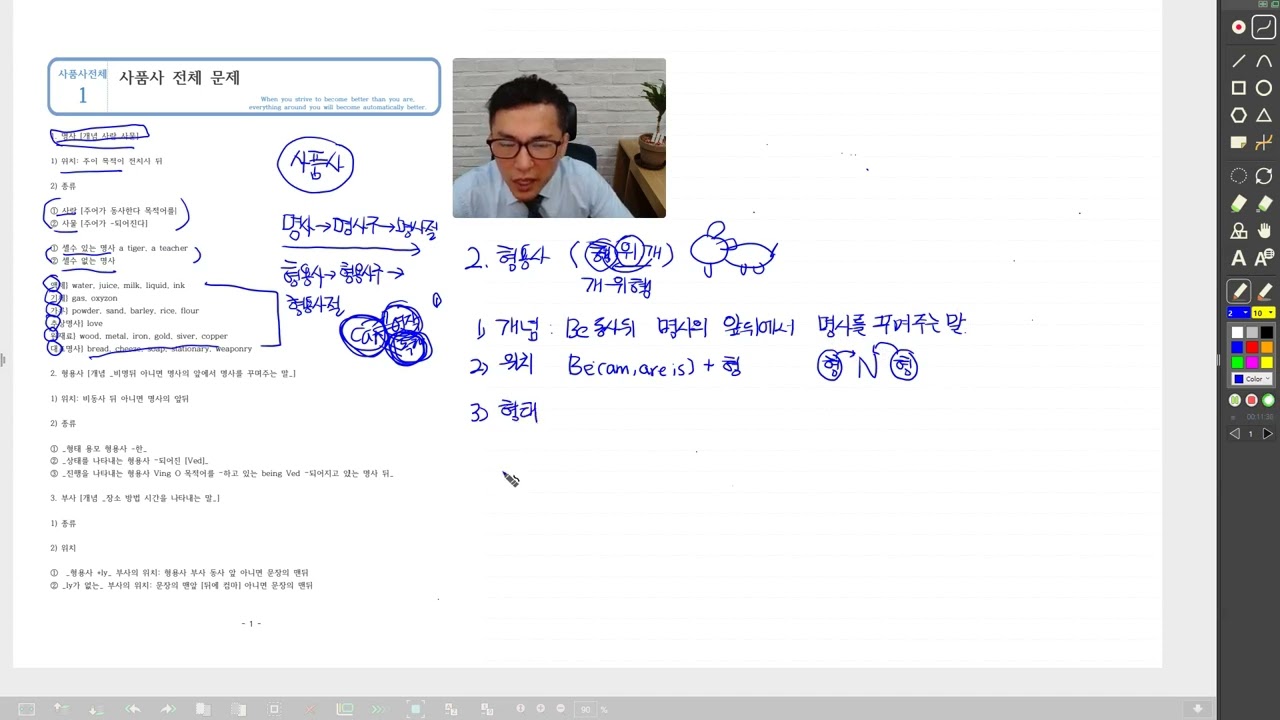
Task: Click the rotate/refresh circular arrow tool
Action: (x=1264, y=176)
